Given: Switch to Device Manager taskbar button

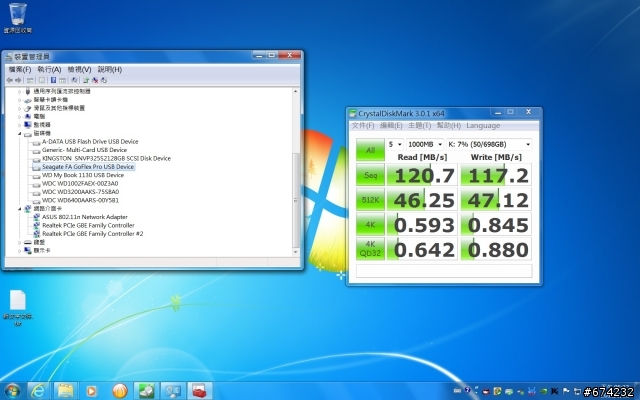Looking at the screenshot, I should point(173,391).
